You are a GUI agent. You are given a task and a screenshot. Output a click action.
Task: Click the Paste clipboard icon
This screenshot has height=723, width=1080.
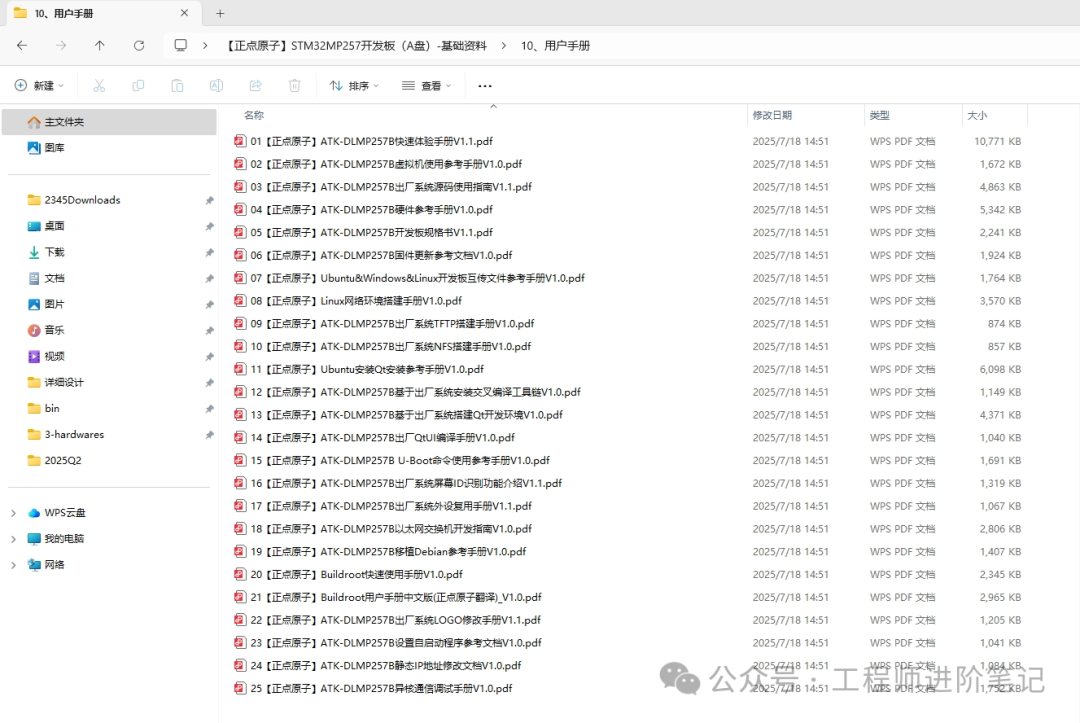(177, 85)
